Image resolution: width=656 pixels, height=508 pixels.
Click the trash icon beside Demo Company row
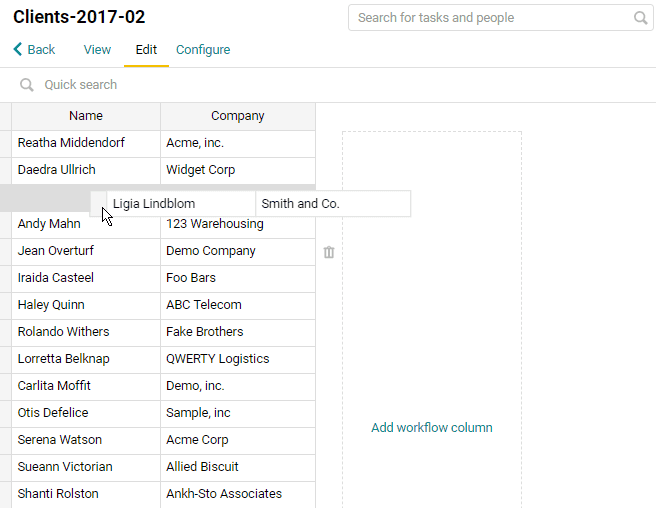pyautogui.click(x=329, y=252)
